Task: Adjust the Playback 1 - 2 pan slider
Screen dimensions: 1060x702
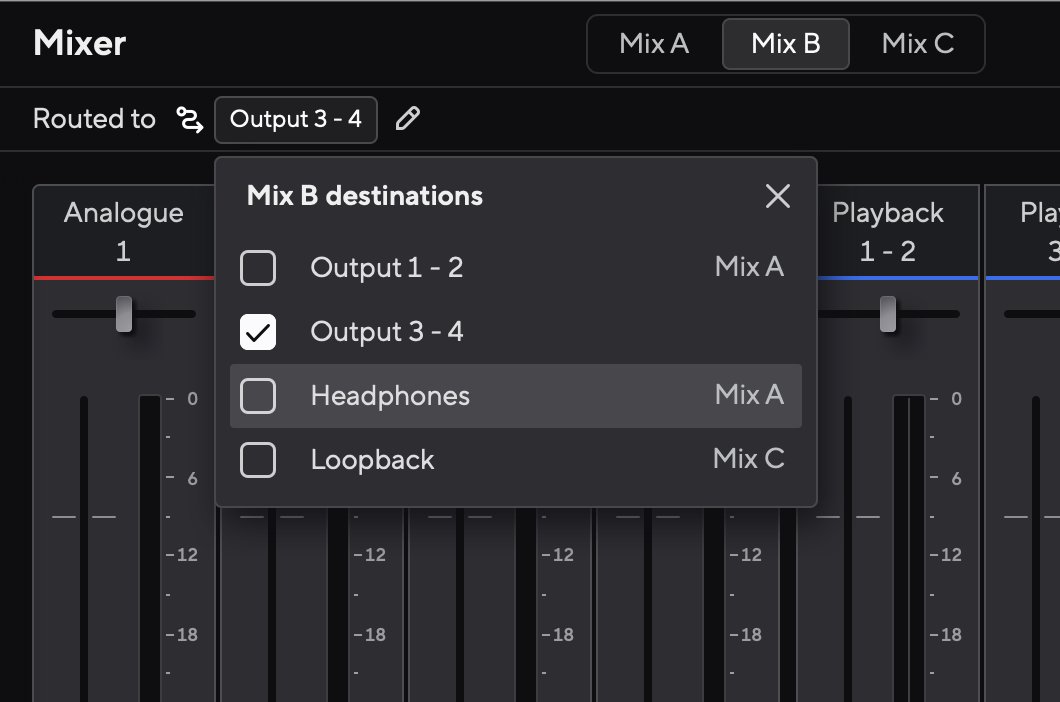Action: tap(888, 314)
